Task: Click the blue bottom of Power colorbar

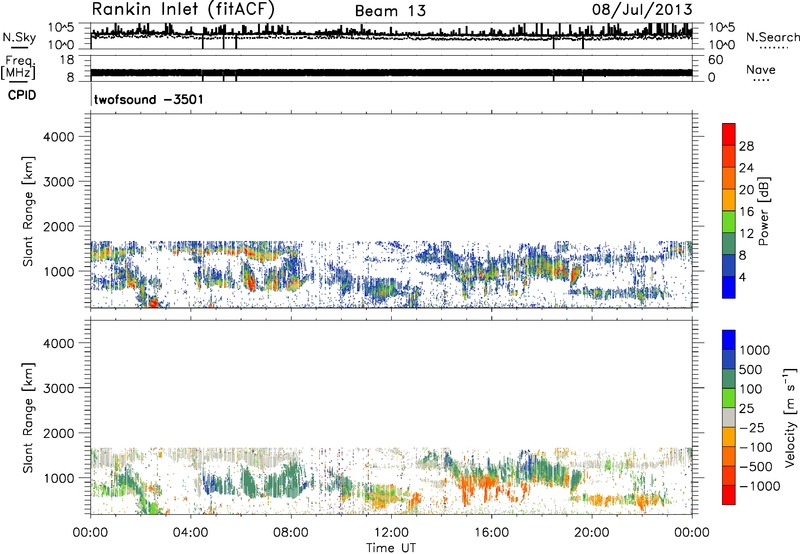Action: point(729,287)
